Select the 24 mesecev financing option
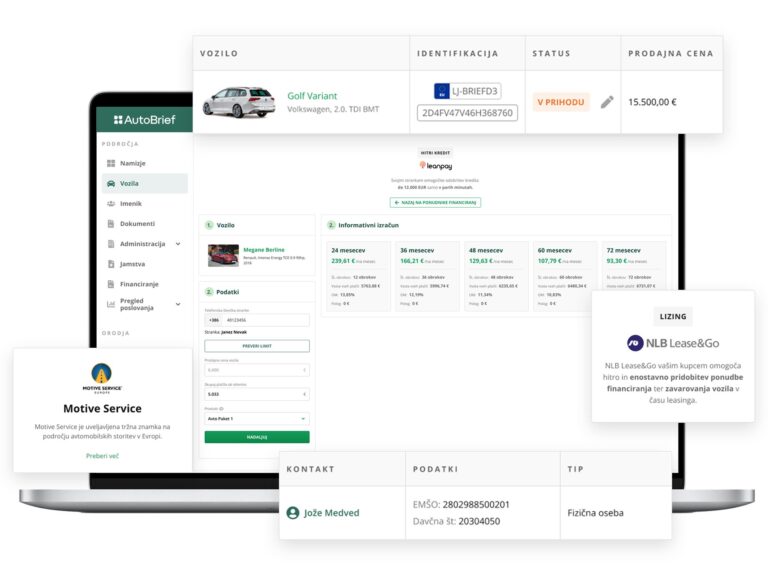The width and height of the screenshot is (768, 575). click(x=357, y=275)
